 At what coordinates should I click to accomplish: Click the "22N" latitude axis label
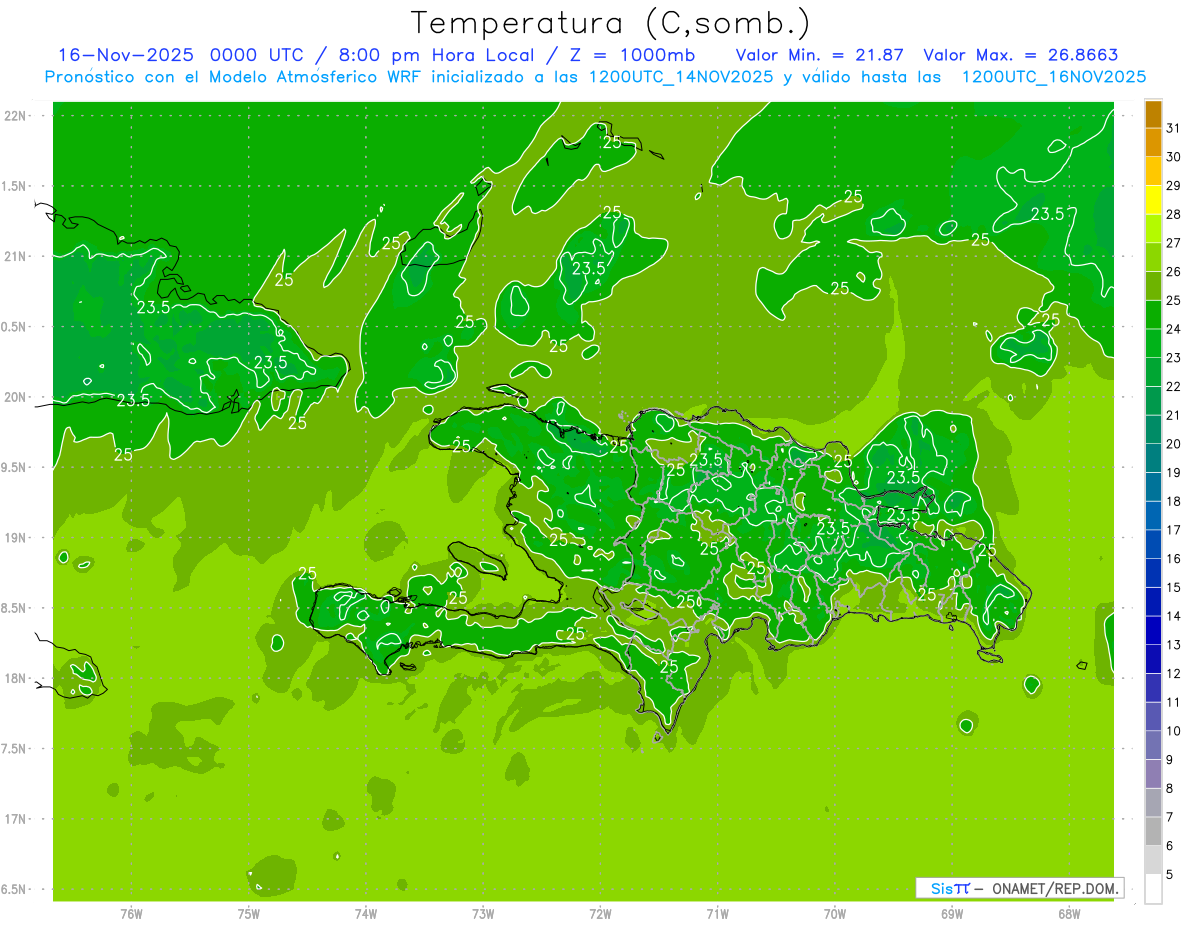click(16, 116)
